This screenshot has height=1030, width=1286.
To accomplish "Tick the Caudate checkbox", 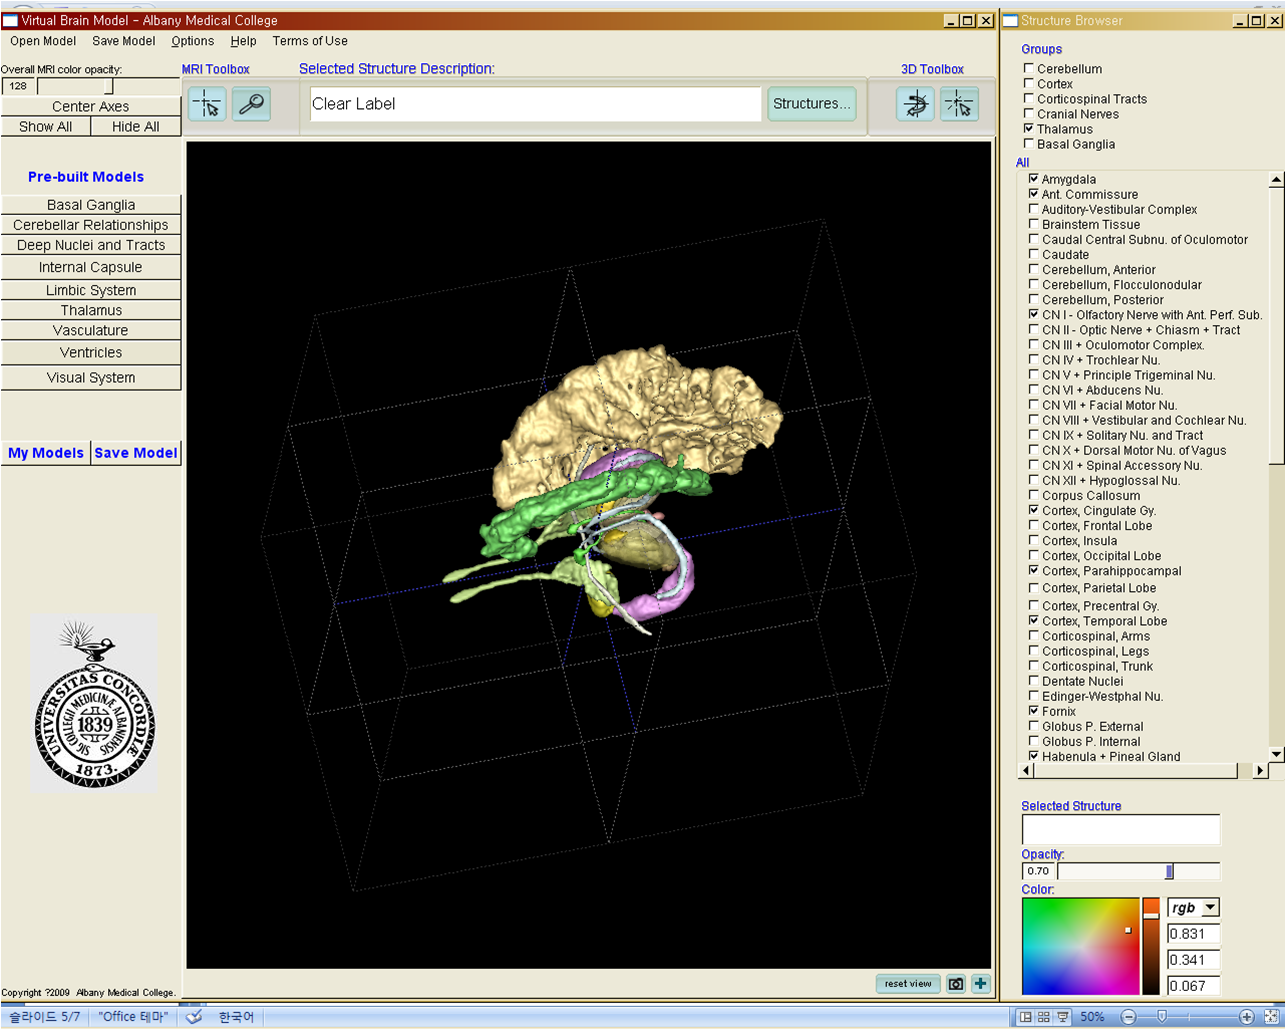I will pyautogui.click(x=1034, y=254).
